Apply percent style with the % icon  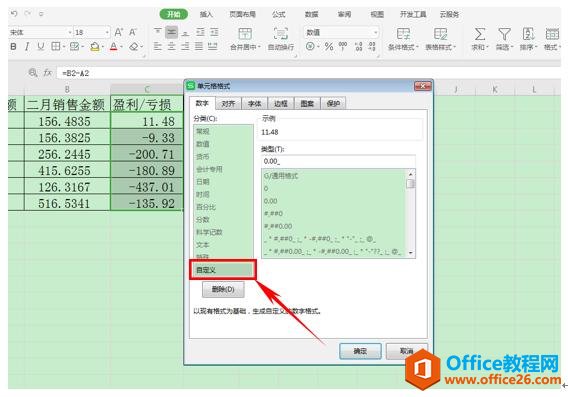(329, 46)
